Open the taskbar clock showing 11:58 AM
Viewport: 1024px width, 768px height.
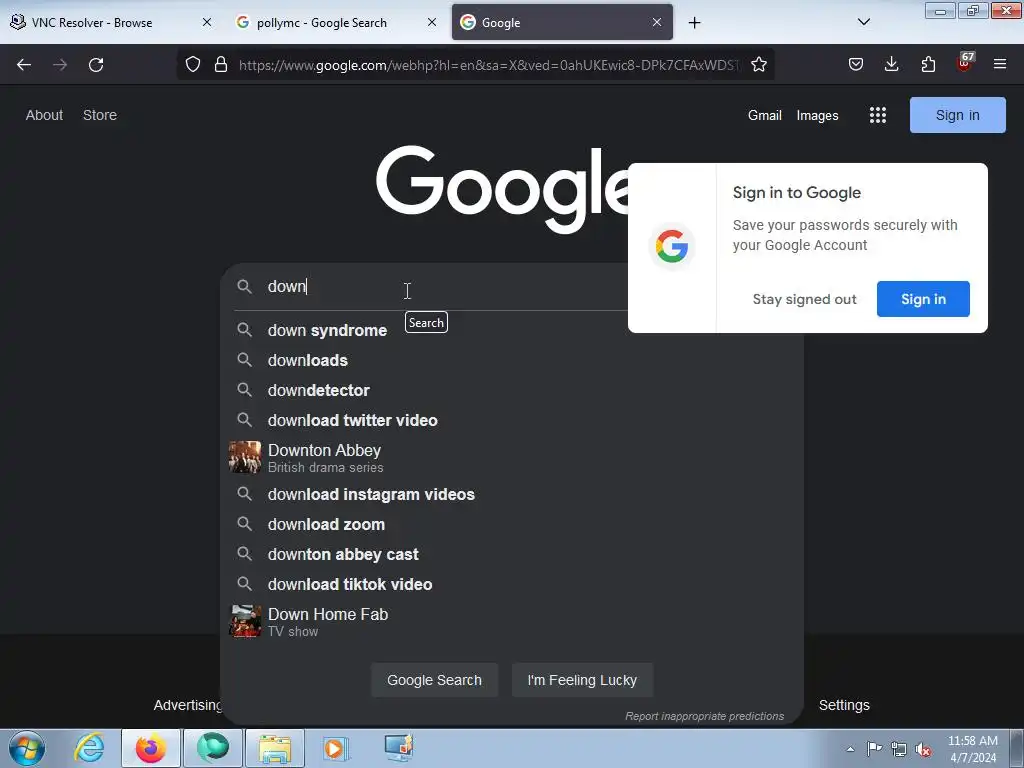972,749
